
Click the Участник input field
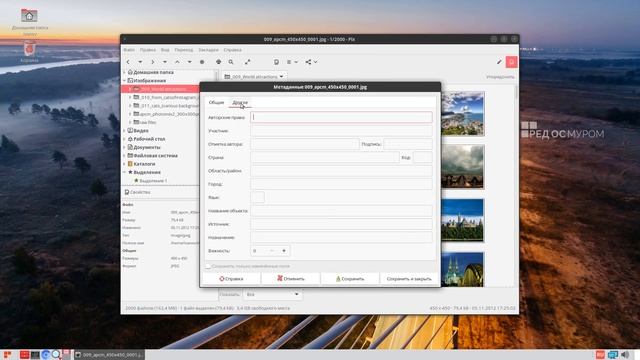click(341, 131)
